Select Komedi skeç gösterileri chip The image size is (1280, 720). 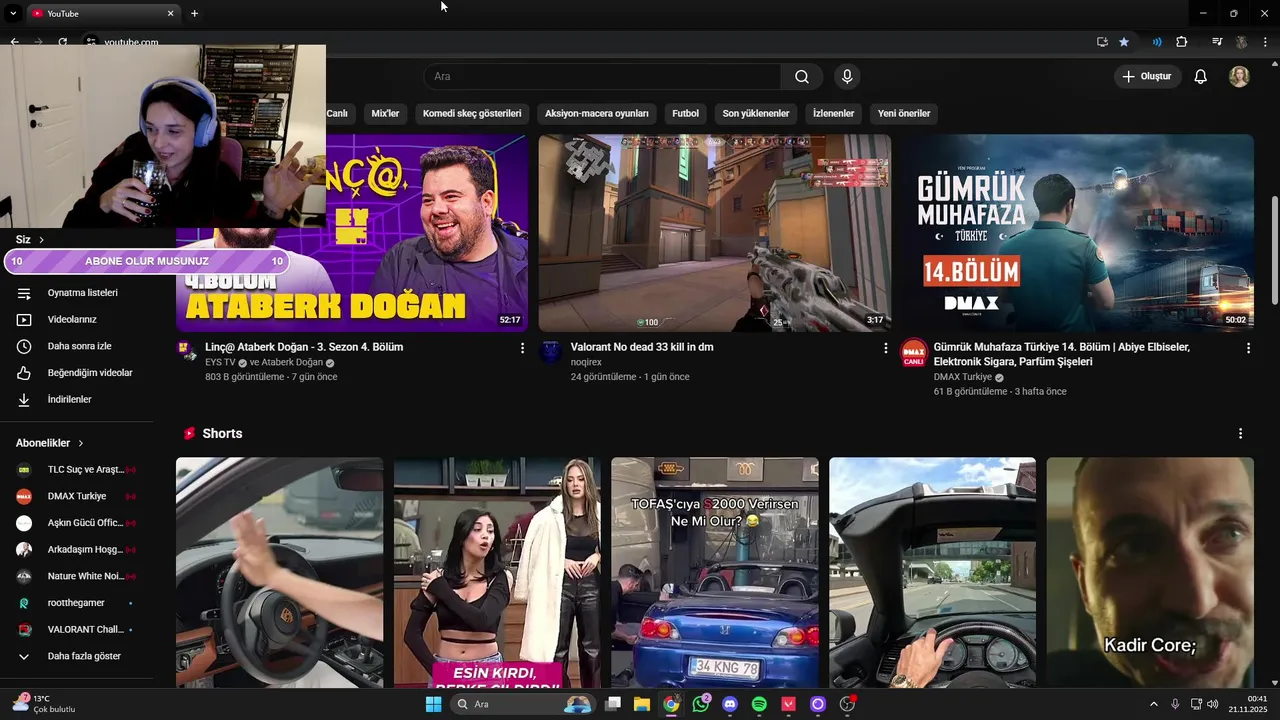[472, 113]
